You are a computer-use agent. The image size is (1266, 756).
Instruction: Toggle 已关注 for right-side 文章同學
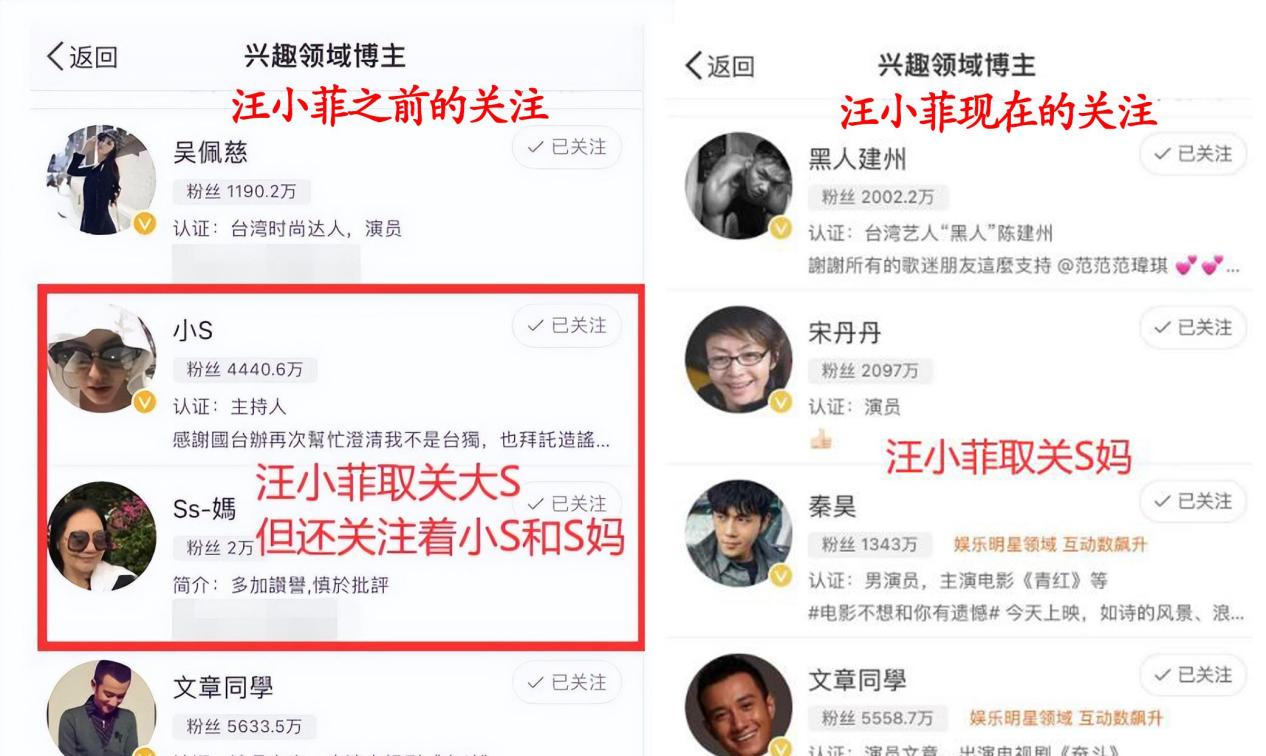click(x=1193, y=675)
